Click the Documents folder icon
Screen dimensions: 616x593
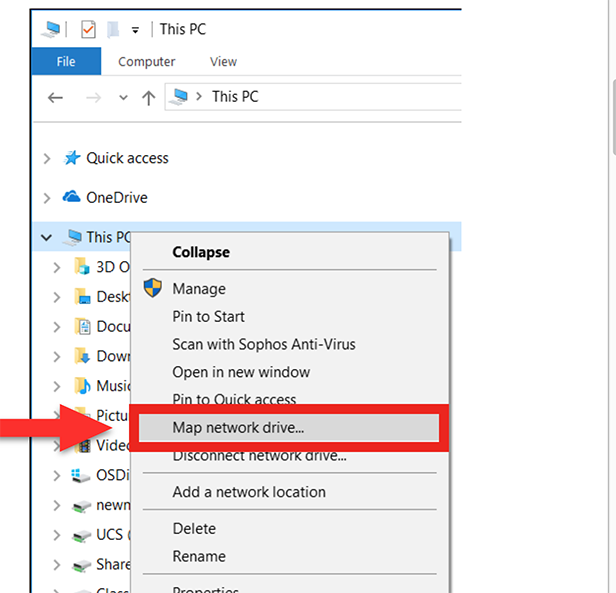[x=82, y=326]
